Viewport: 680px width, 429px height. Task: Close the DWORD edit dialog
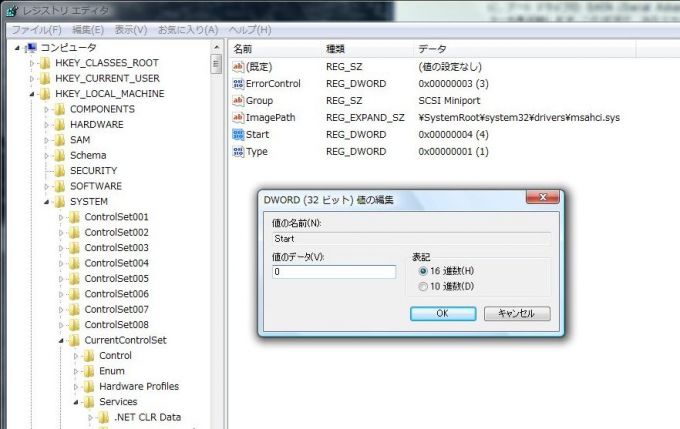click(x=543, y=197)
